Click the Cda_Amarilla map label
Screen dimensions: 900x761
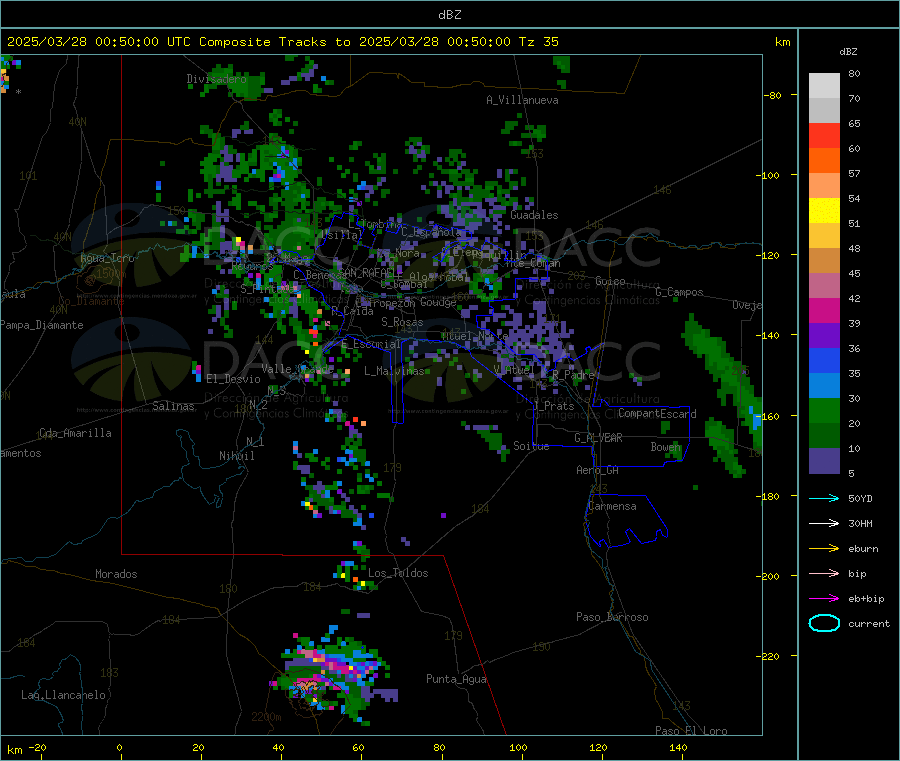(x=75, y=433)
